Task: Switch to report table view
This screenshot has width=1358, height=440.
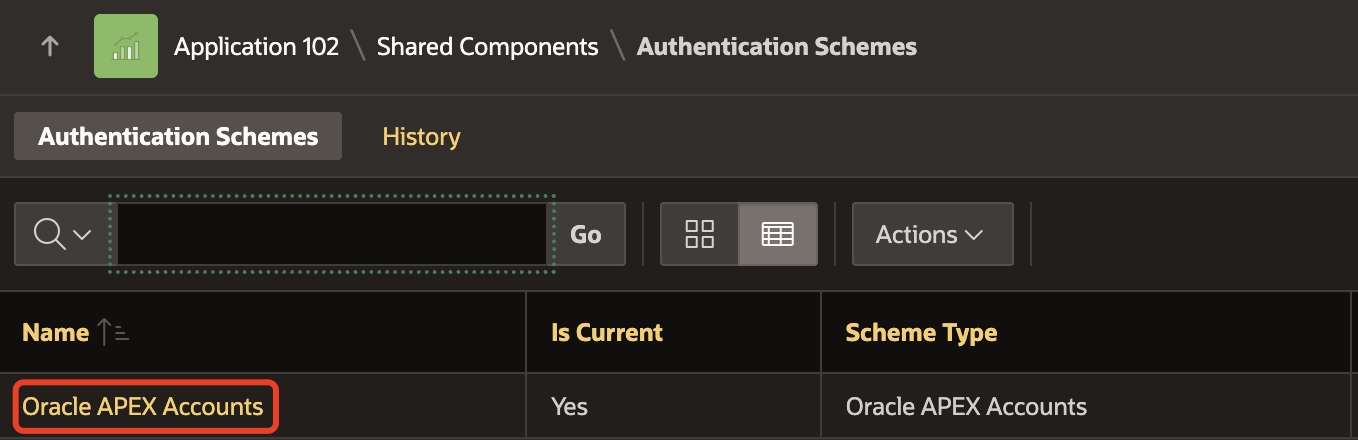Action: click(777, 234)
